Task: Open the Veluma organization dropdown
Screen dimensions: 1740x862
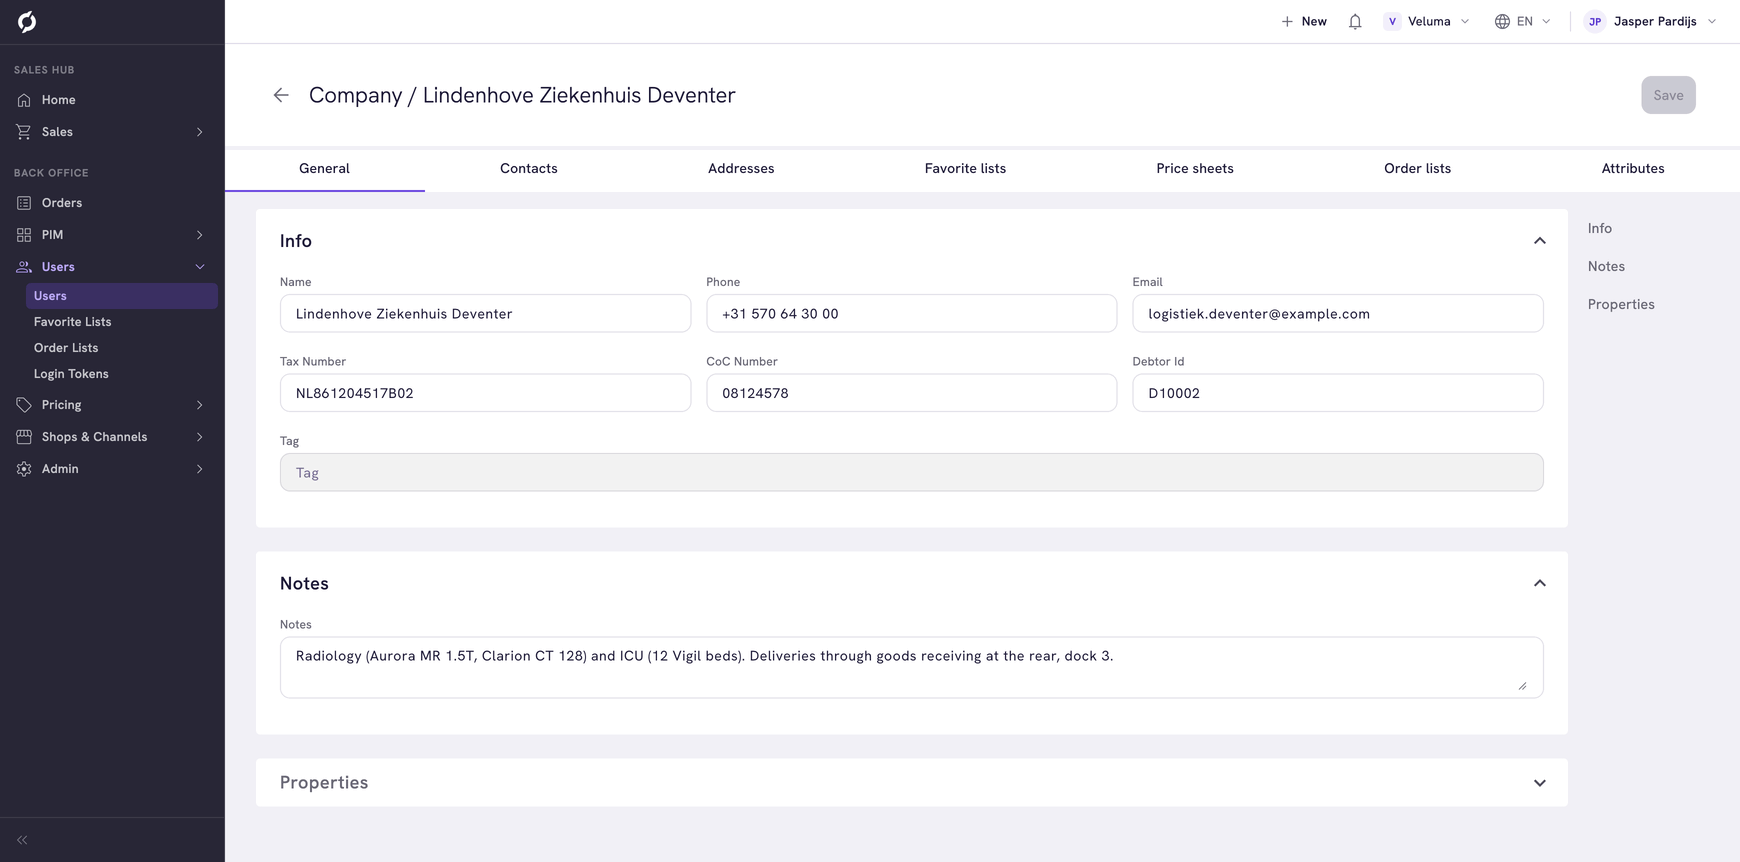Action: 1427,21
